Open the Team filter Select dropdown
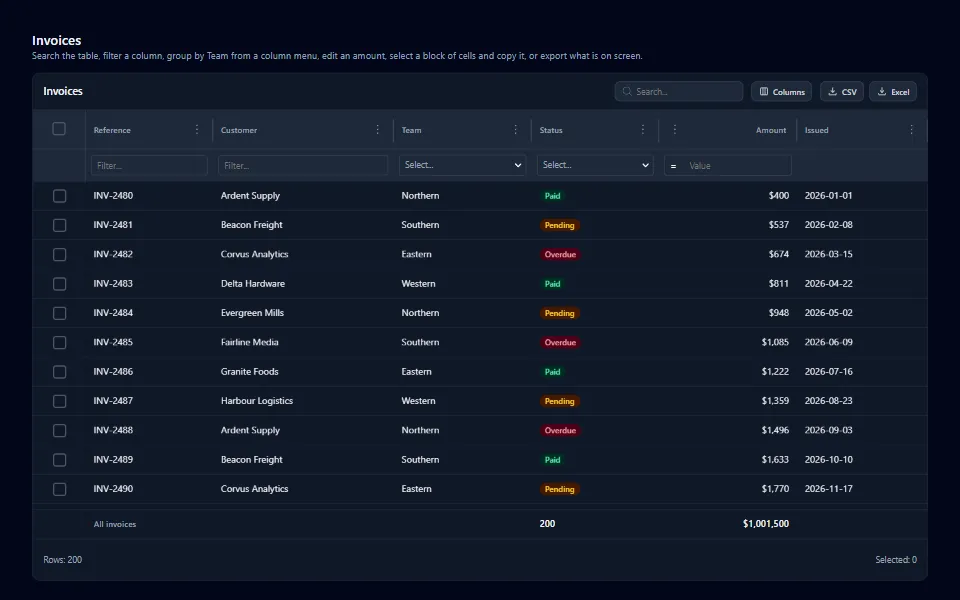The height and width of the screenshot is (600, 960). (462, 165)
